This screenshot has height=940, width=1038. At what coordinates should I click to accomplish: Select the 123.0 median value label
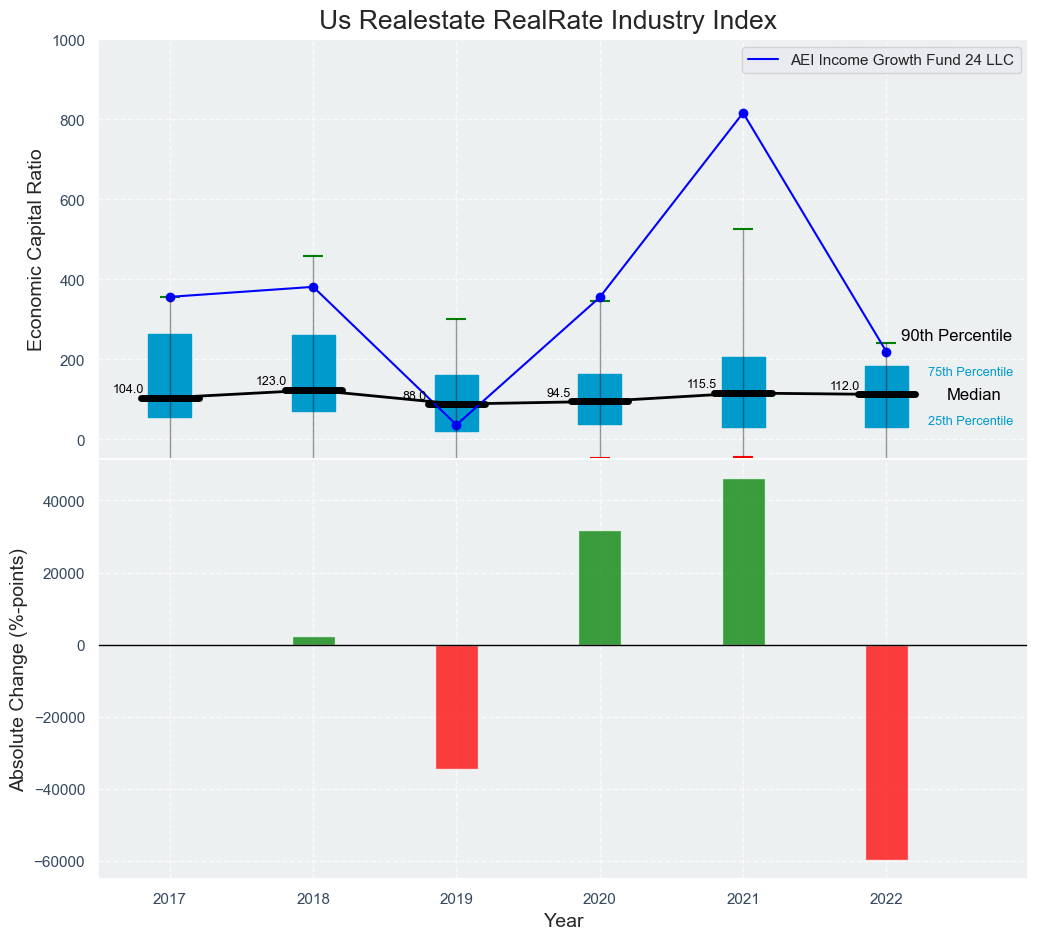tap(271, 381)
